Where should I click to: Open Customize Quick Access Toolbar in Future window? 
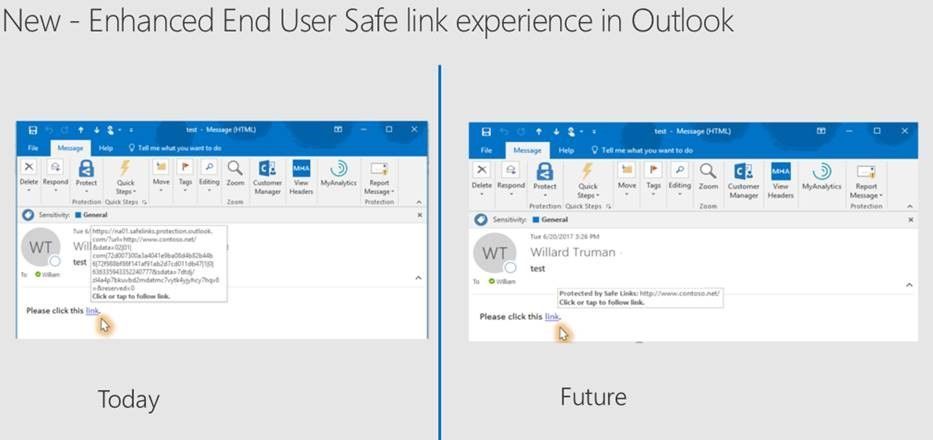pyautogui.click(x=593, y=132)
